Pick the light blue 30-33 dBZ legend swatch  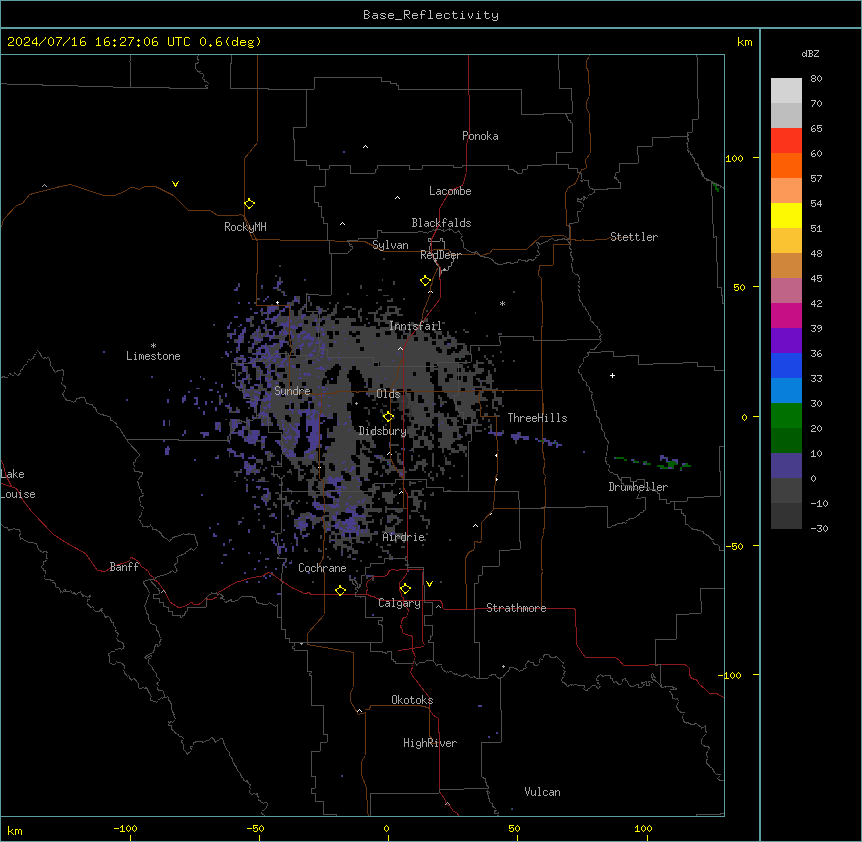786,390
